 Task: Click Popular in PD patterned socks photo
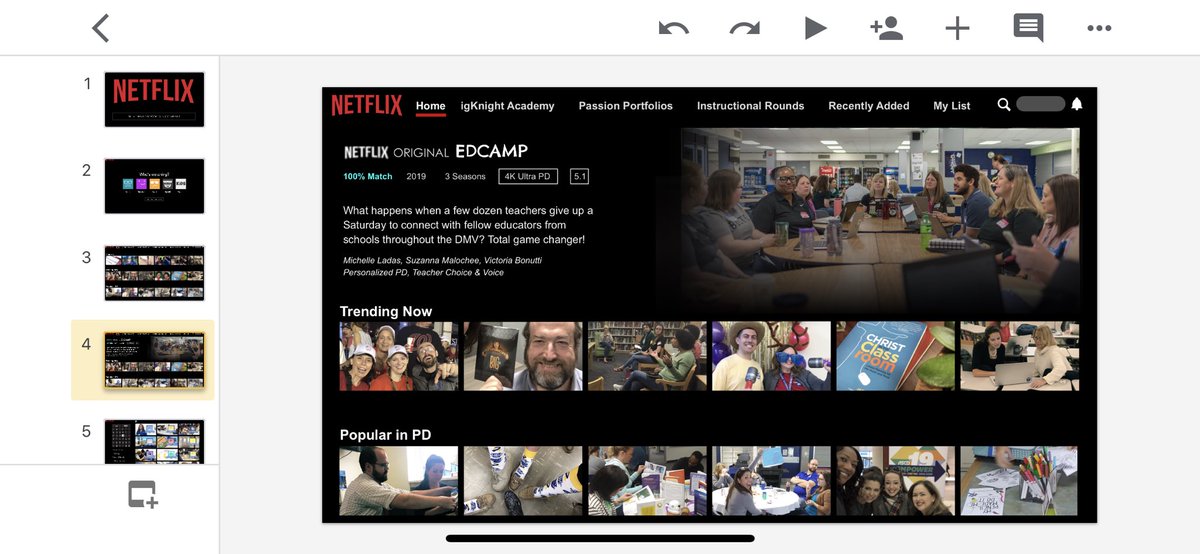point(523,481)
